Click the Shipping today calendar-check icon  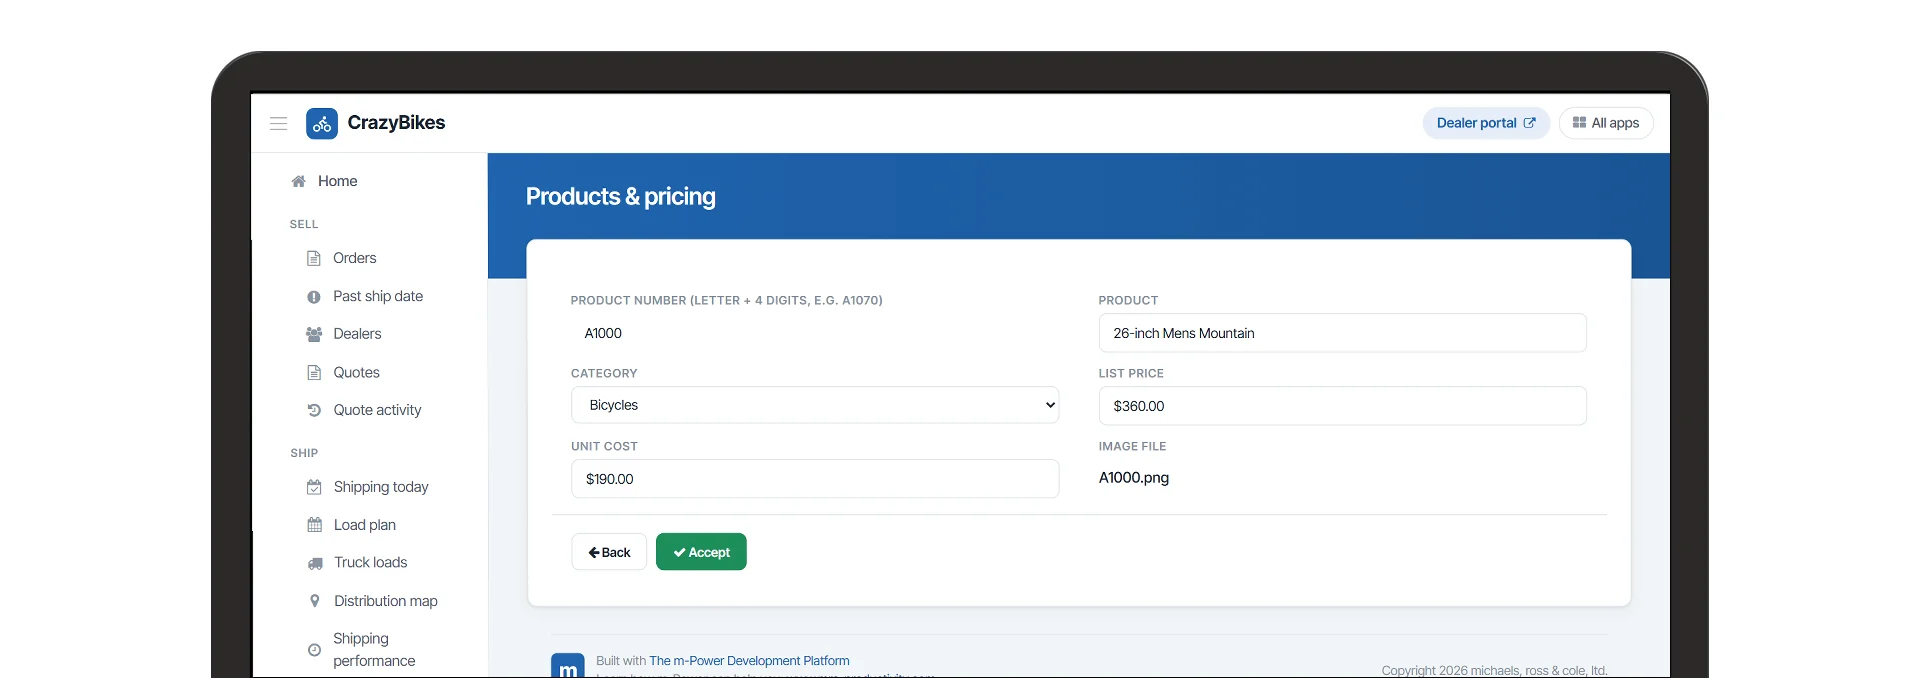[x=314, y=487]
